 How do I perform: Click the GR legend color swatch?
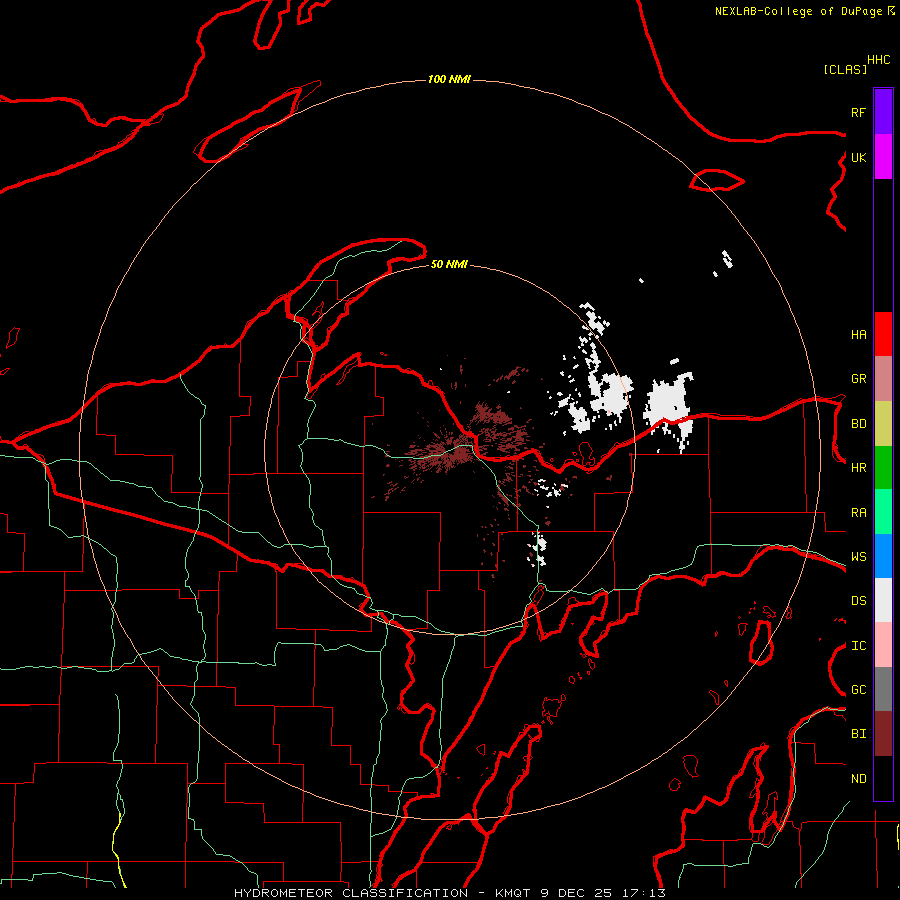point(883,379)
